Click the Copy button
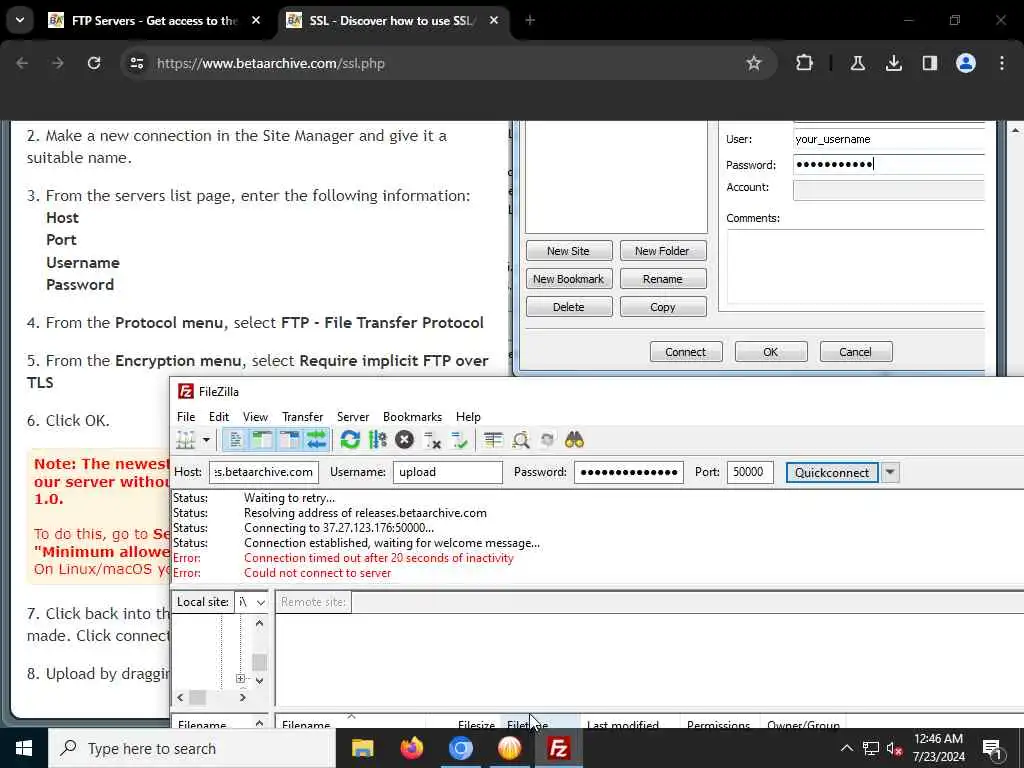The width and height of the screenshot is (1024, 768). (x=663, y=307)
